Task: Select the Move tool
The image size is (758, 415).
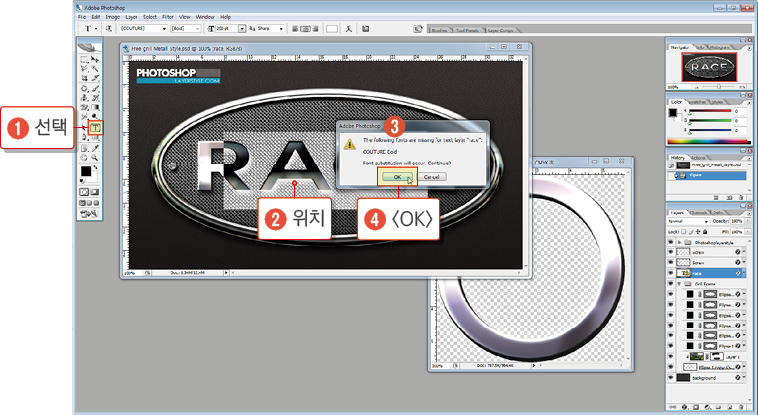Action: pos(95,59)
